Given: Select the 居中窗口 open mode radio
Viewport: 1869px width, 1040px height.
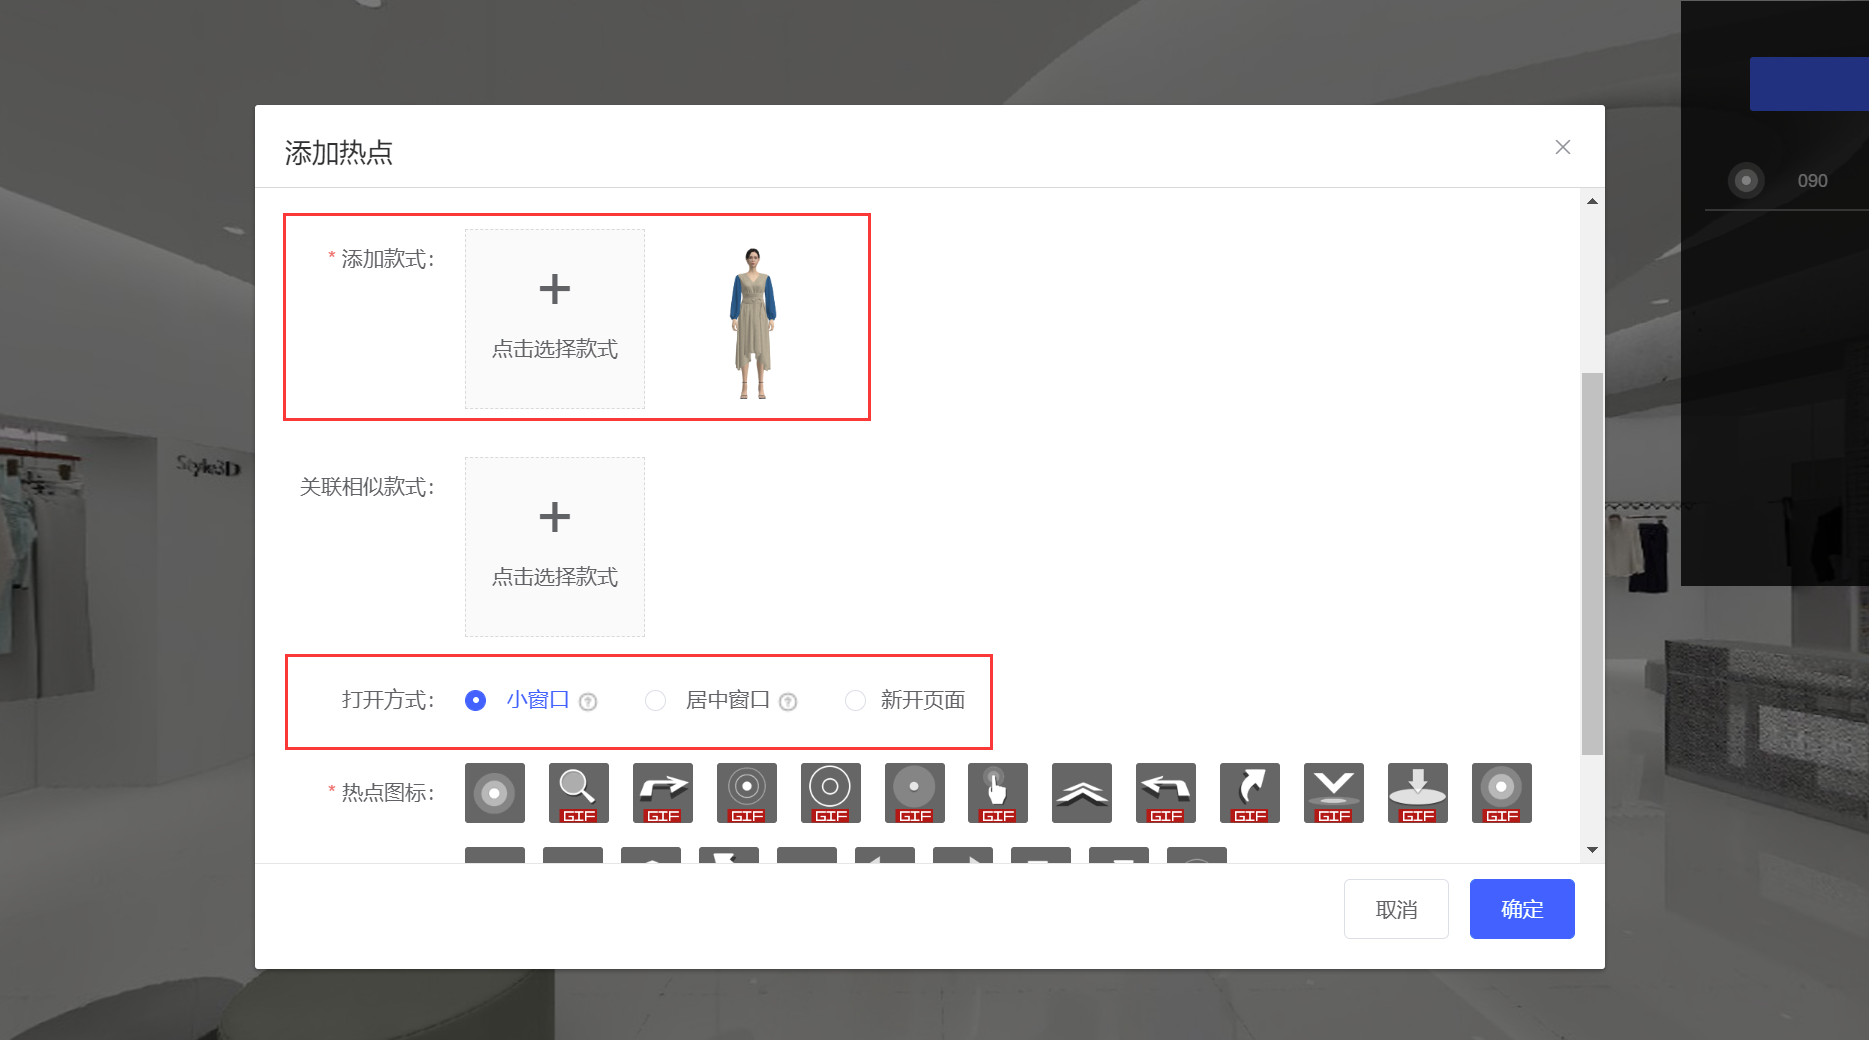Looking at the screenshot, I should (655, 701).
